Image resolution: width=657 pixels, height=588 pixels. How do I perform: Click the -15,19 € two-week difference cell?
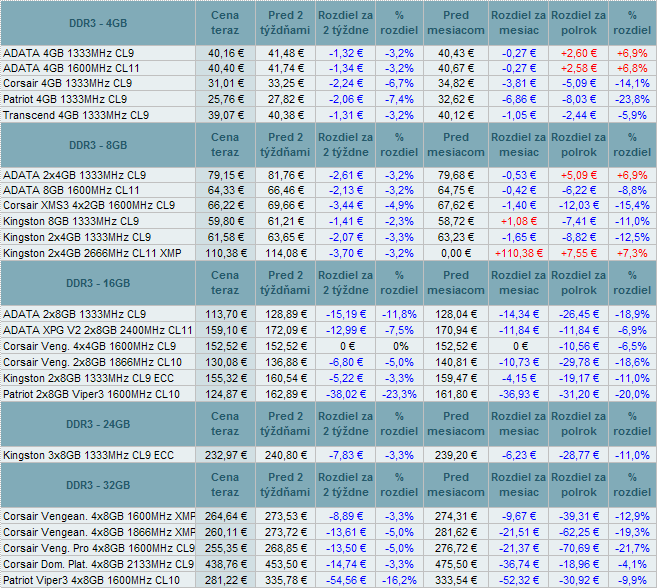tap(346, 314)
